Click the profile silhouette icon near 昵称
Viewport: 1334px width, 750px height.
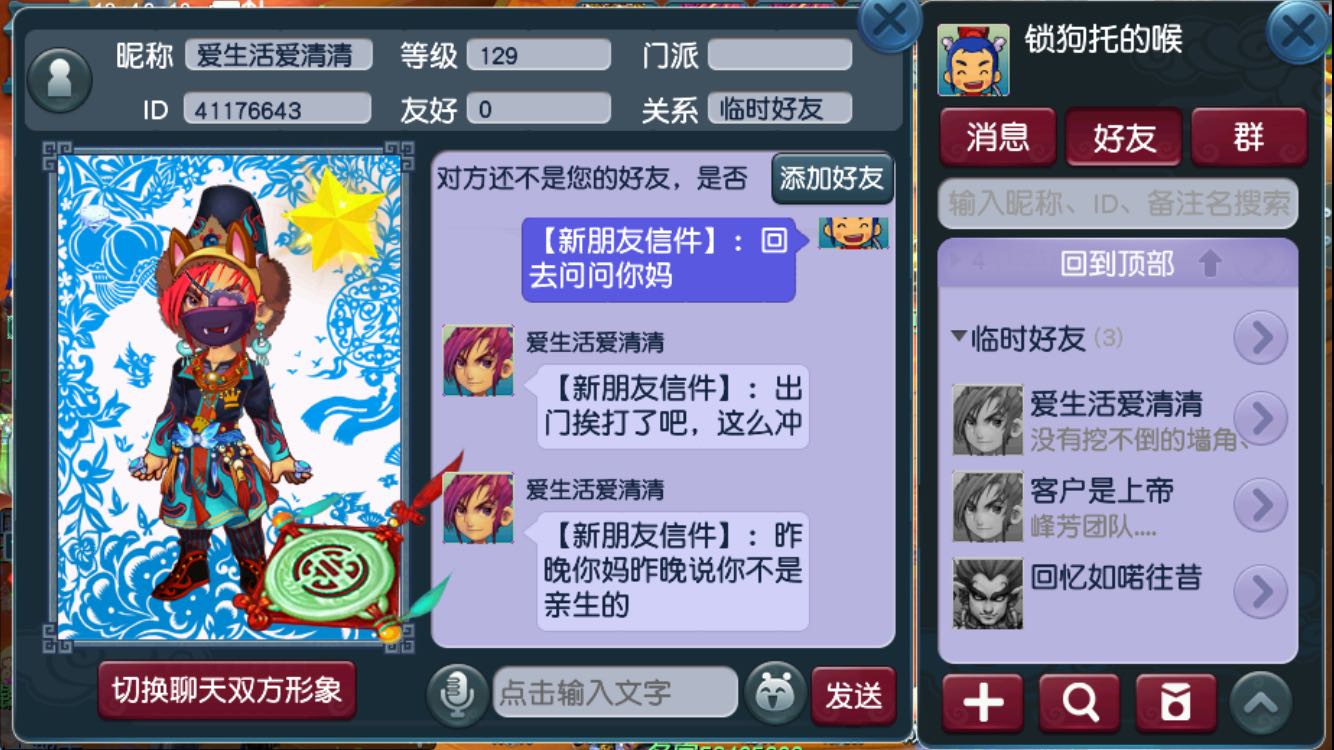(x=60, y=80)
